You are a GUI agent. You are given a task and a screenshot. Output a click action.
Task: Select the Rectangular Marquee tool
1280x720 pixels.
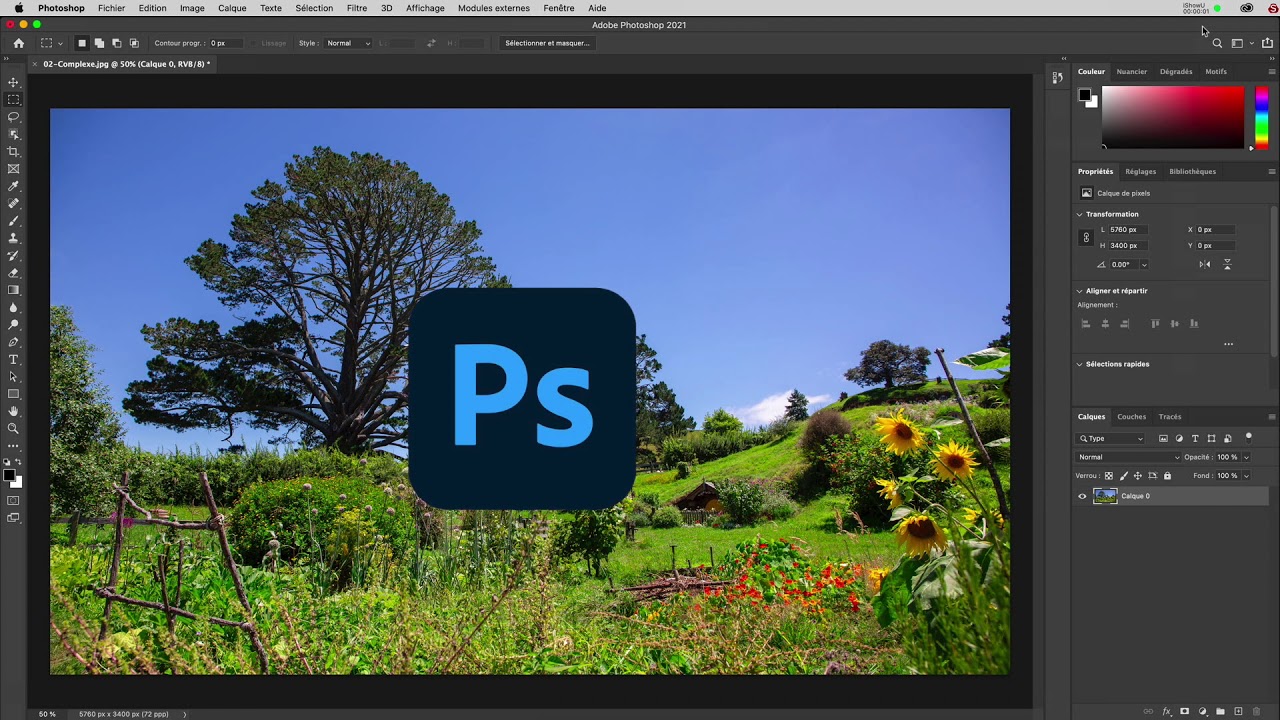click(x=14, y=100)
